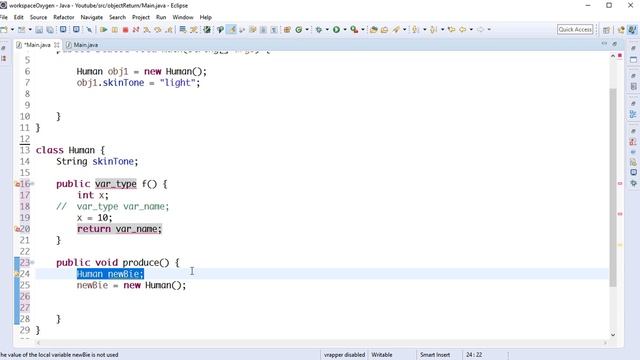Click the 24:22 cursor position status
Image resolution: width=640 pixels, height=360 pixels.
pos(474,355)
